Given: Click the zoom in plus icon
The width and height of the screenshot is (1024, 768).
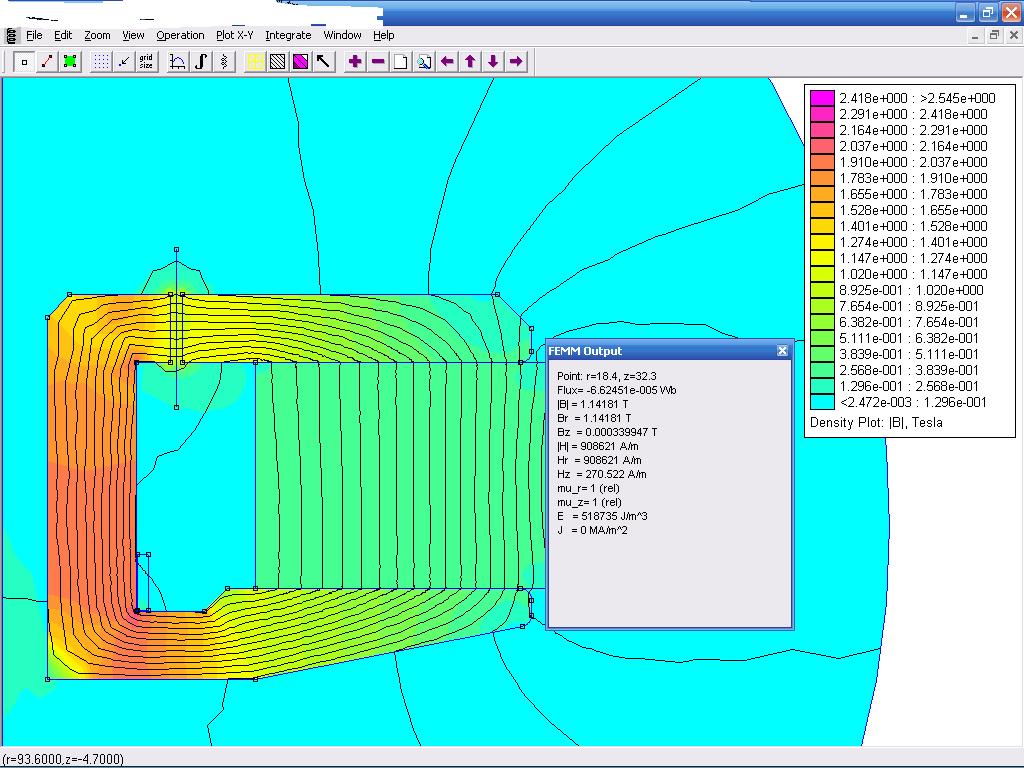Looking at the screenshot, I should (355, 62).
